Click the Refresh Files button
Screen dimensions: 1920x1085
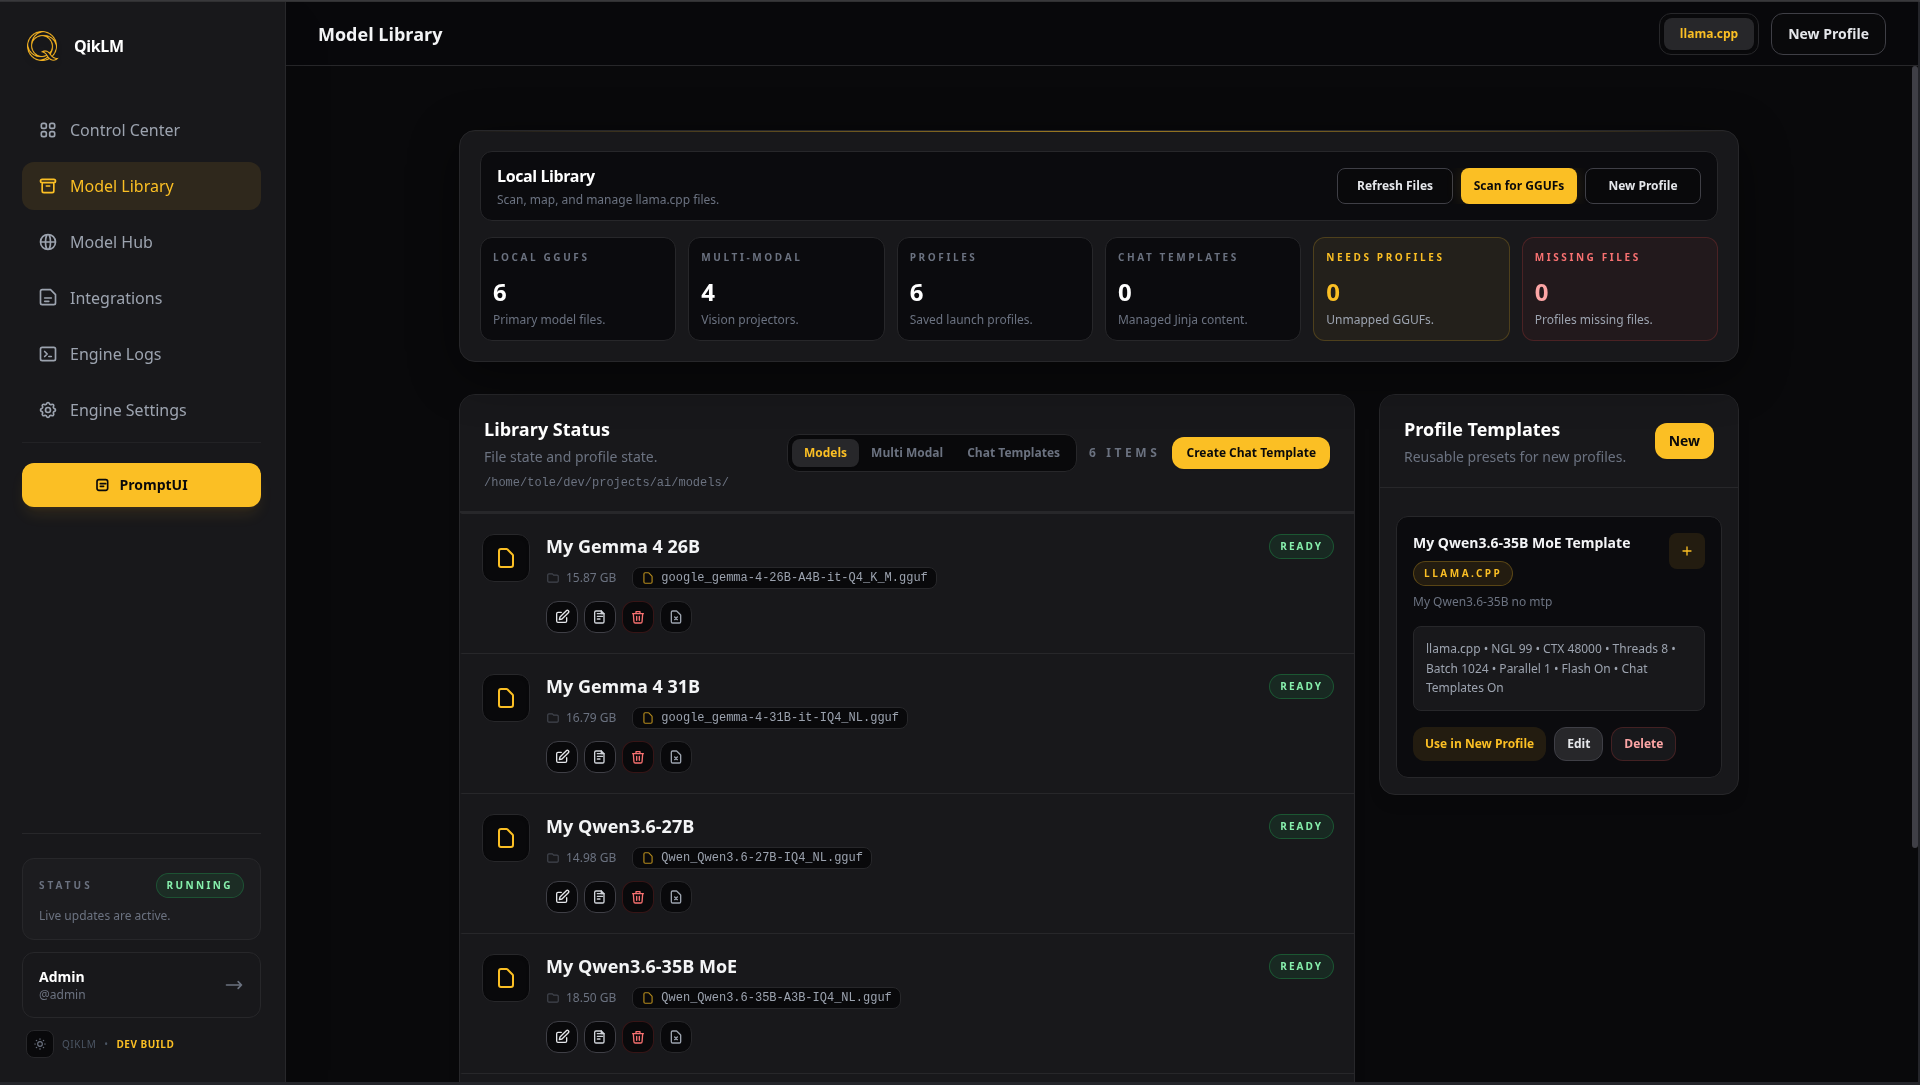(1395, 186)
